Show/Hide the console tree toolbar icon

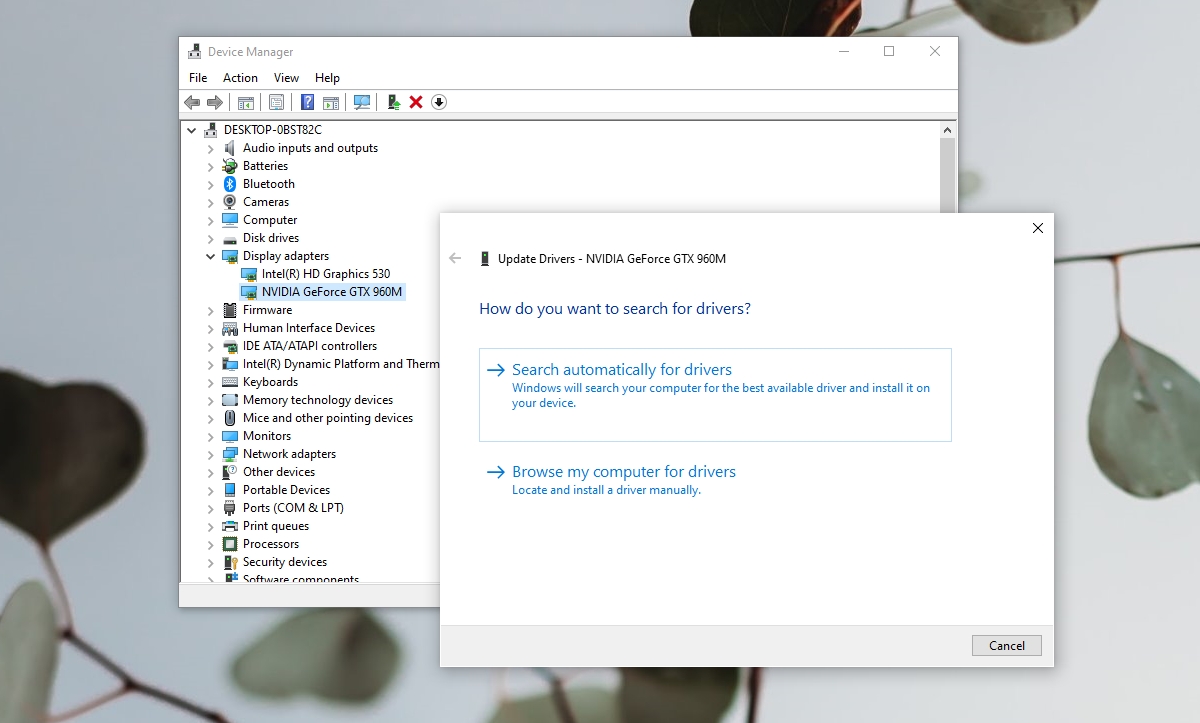tap(246, 101)
